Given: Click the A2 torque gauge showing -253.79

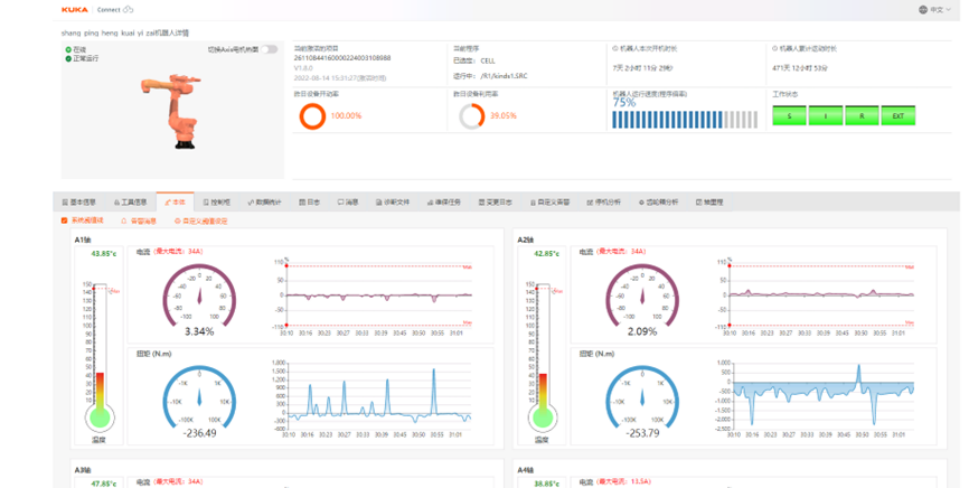Looking at the screenshot, I should pos(642,397).
